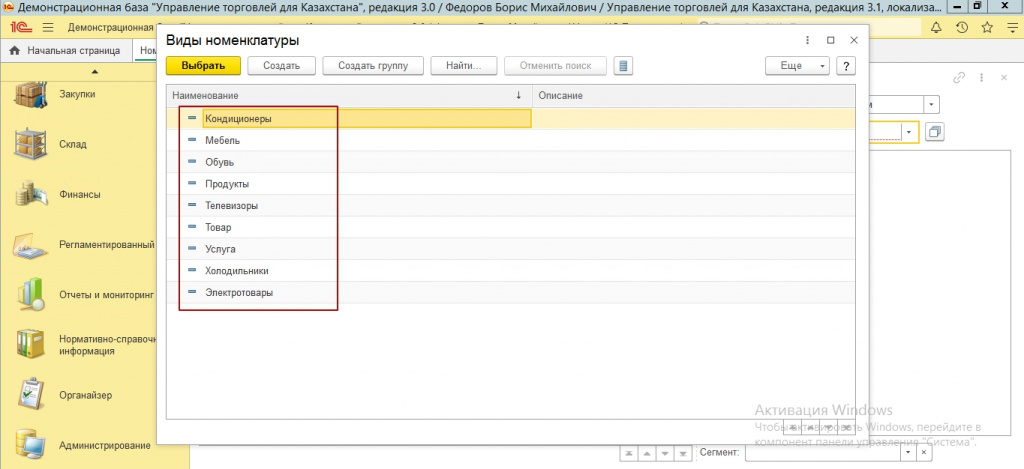Image resolution: width=1024 pixels, height=469 pixels.
Task: Click the item icon beside Электротовары
Action: [192, 292]
